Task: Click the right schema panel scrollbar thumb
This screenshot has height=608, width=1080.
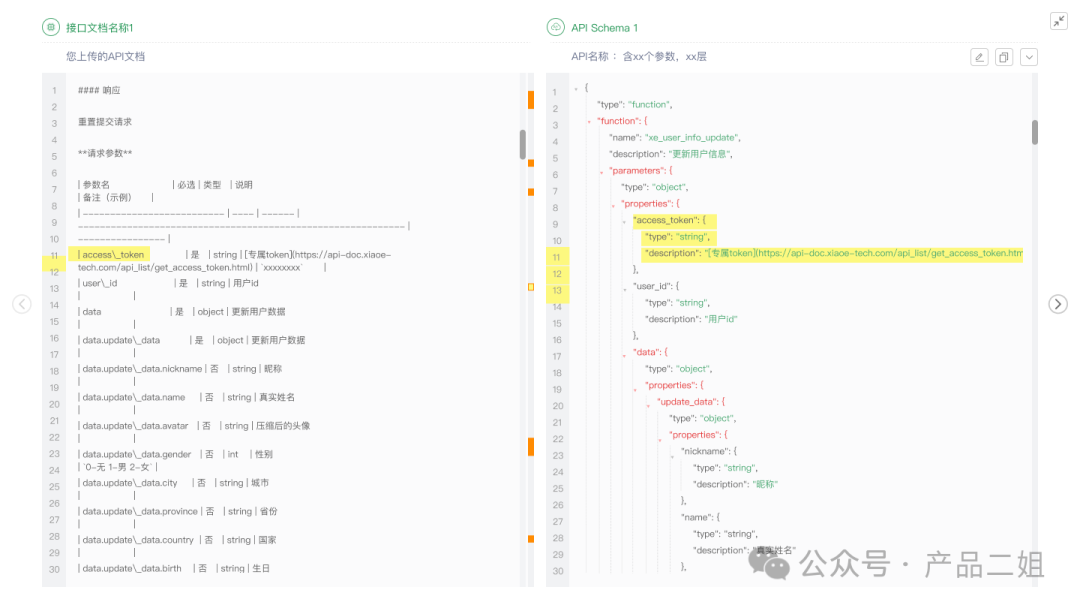Action: (x=1034, y=132)
